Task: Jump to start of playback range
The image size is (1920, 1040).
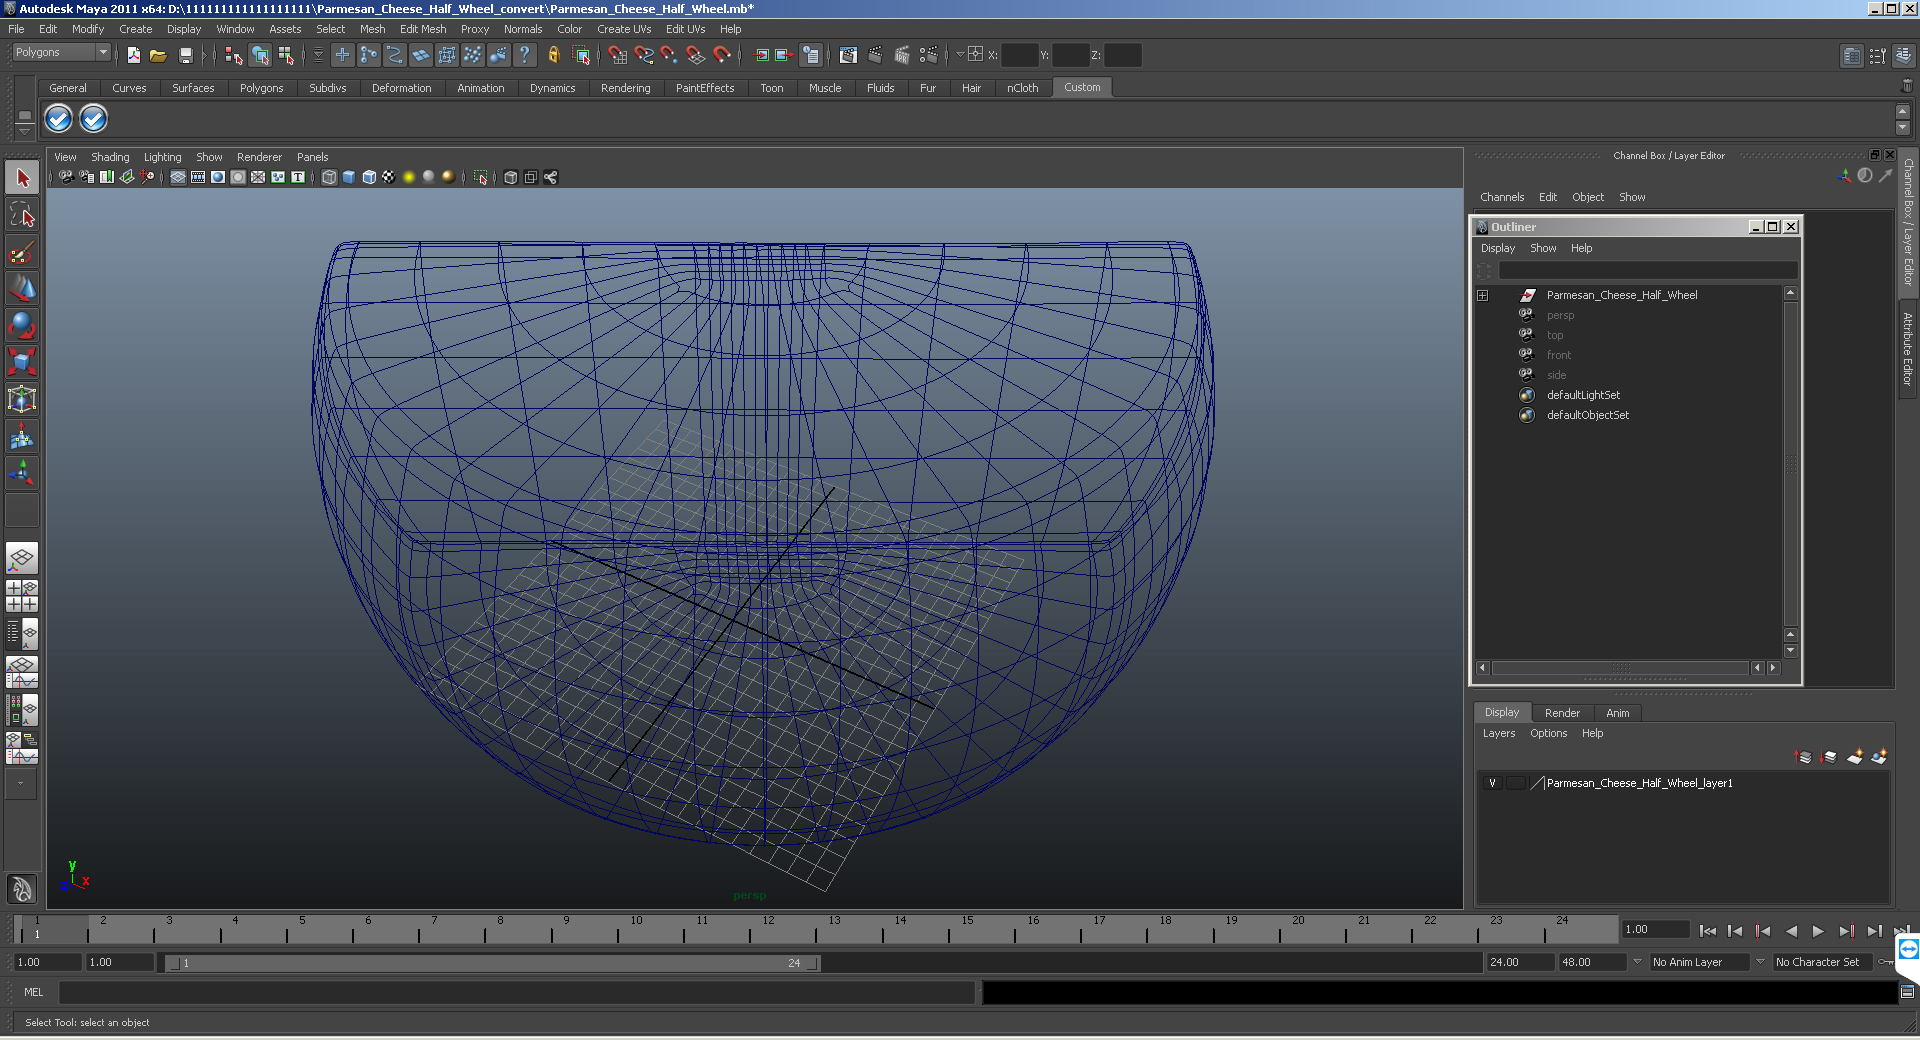Action: (1707, 931)
